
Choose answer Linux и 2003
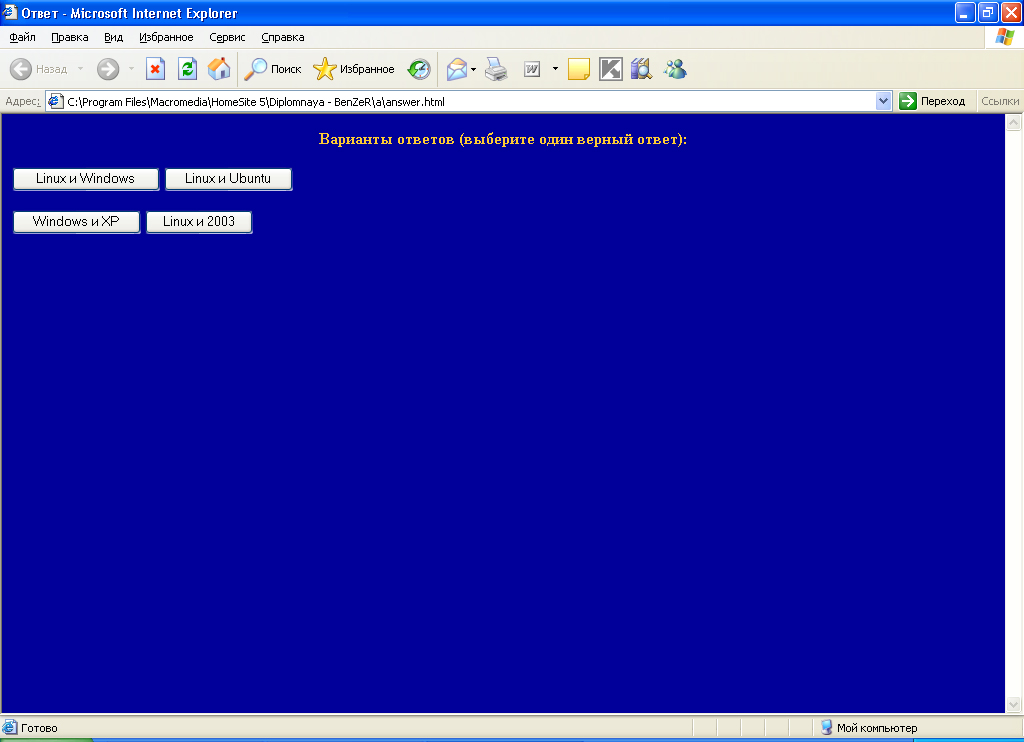199,222
